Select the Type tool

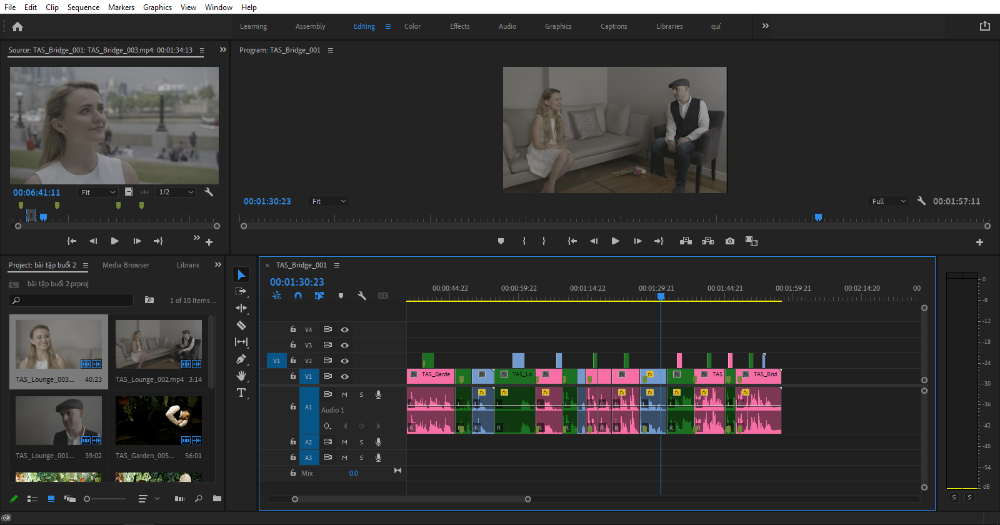(x=241, y=393)
